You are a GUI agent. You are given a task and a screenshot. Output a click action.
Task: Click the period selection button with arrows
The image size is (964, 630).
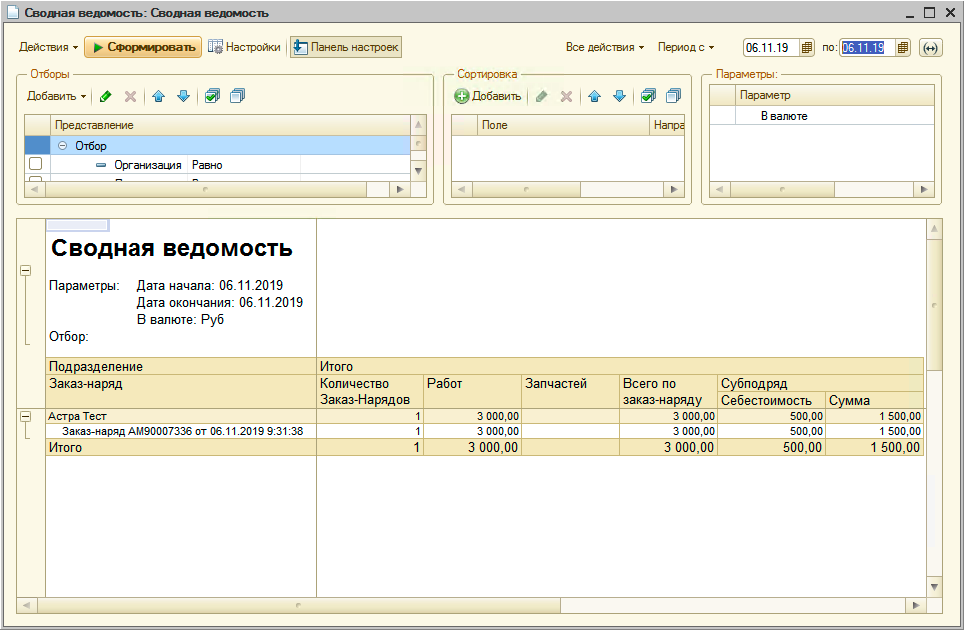930,48
